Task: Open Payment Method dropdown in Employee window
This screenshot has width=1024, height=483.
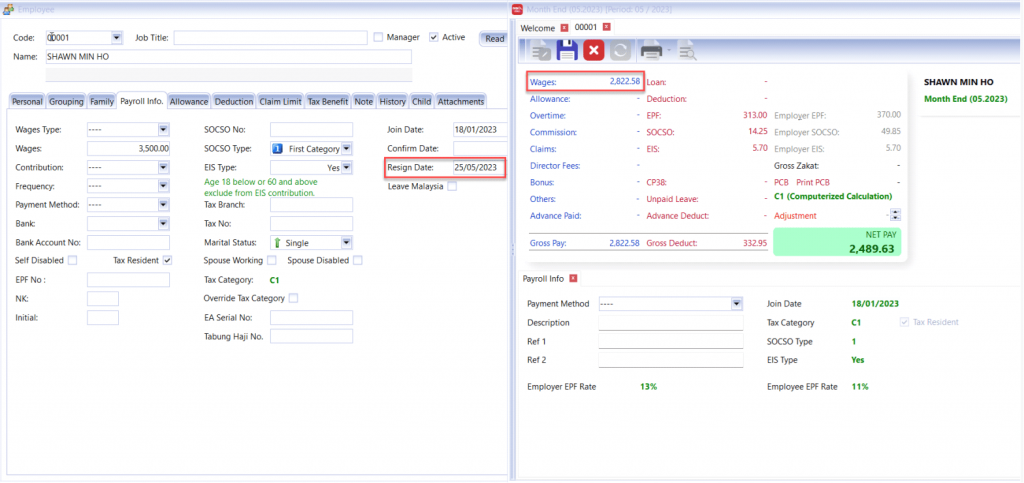Action: (x=163, y=205)
